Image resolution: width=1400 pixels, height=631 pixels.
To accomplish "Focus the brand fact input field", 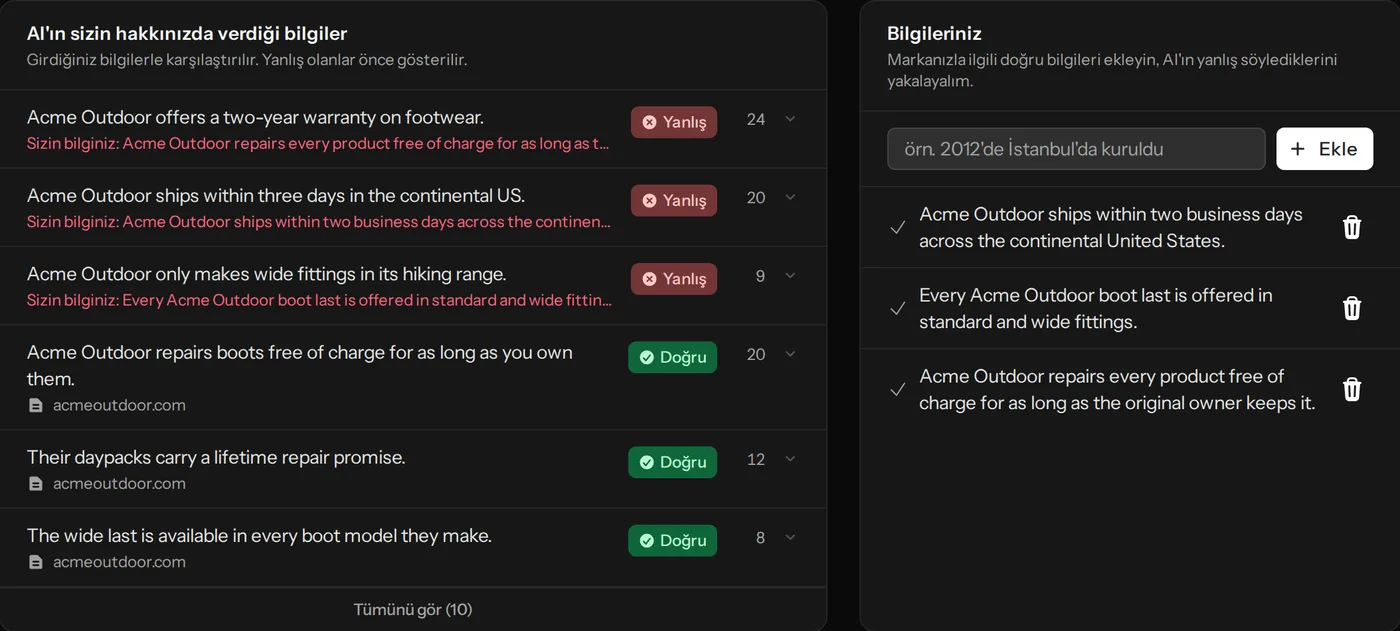I will [1076, 149].
